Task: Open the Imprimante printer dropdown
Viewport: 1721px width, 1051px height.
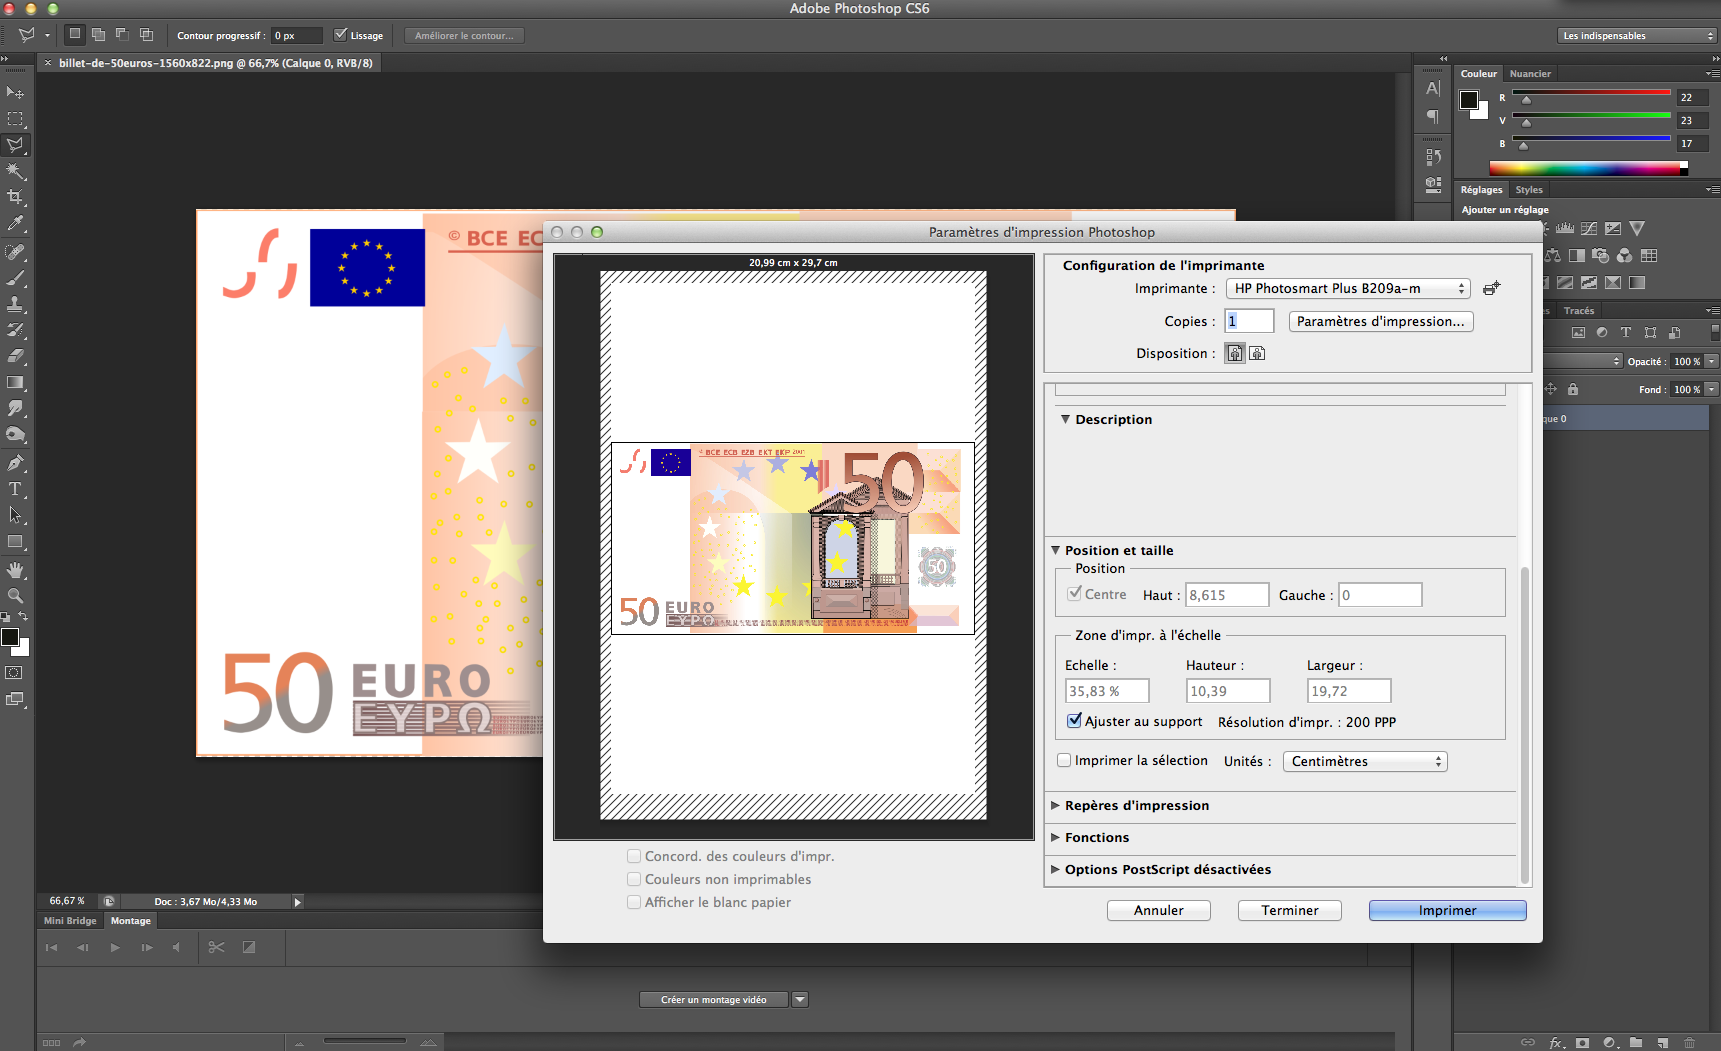Action: point(1347,288)
